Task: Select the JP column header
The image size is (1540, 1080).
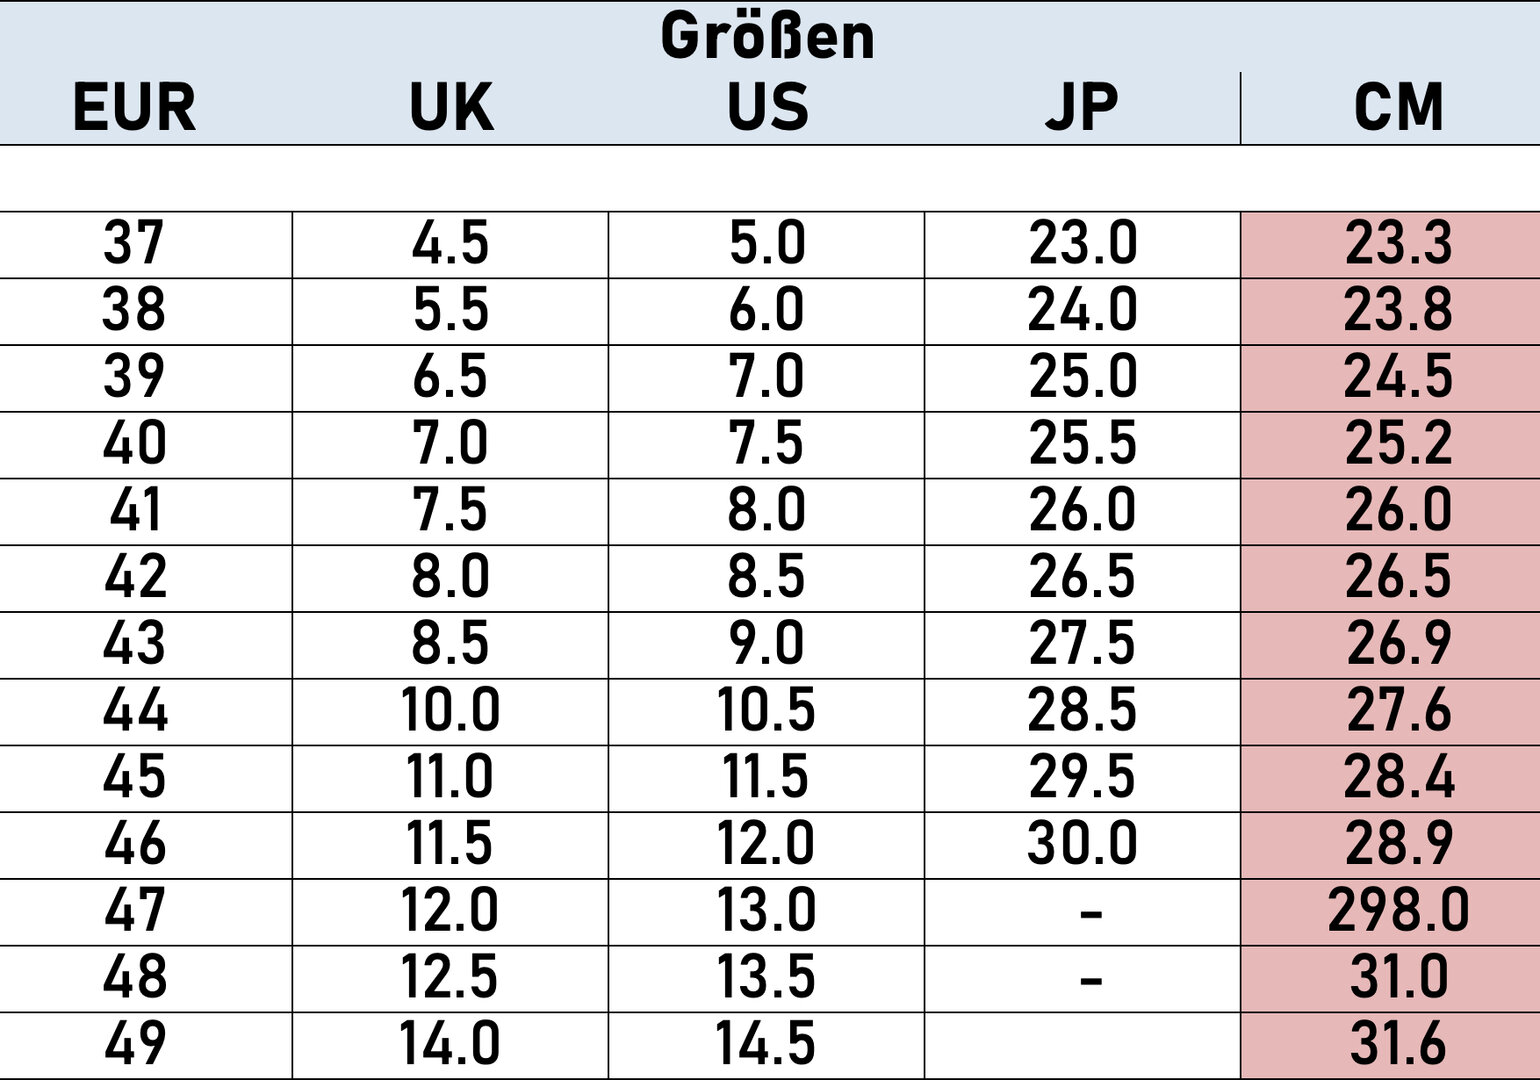Action: pos(1082,107)
